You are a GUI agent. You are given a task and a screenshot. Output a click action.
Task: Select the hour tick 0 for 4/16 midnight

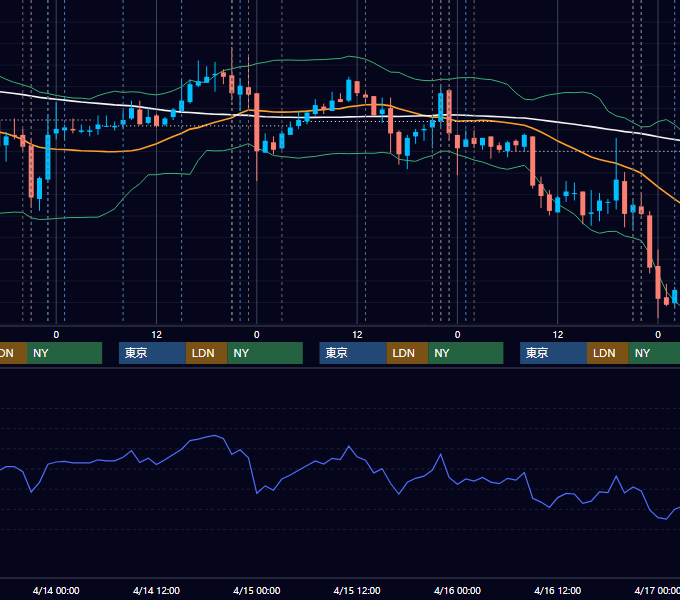pos(457,335)
